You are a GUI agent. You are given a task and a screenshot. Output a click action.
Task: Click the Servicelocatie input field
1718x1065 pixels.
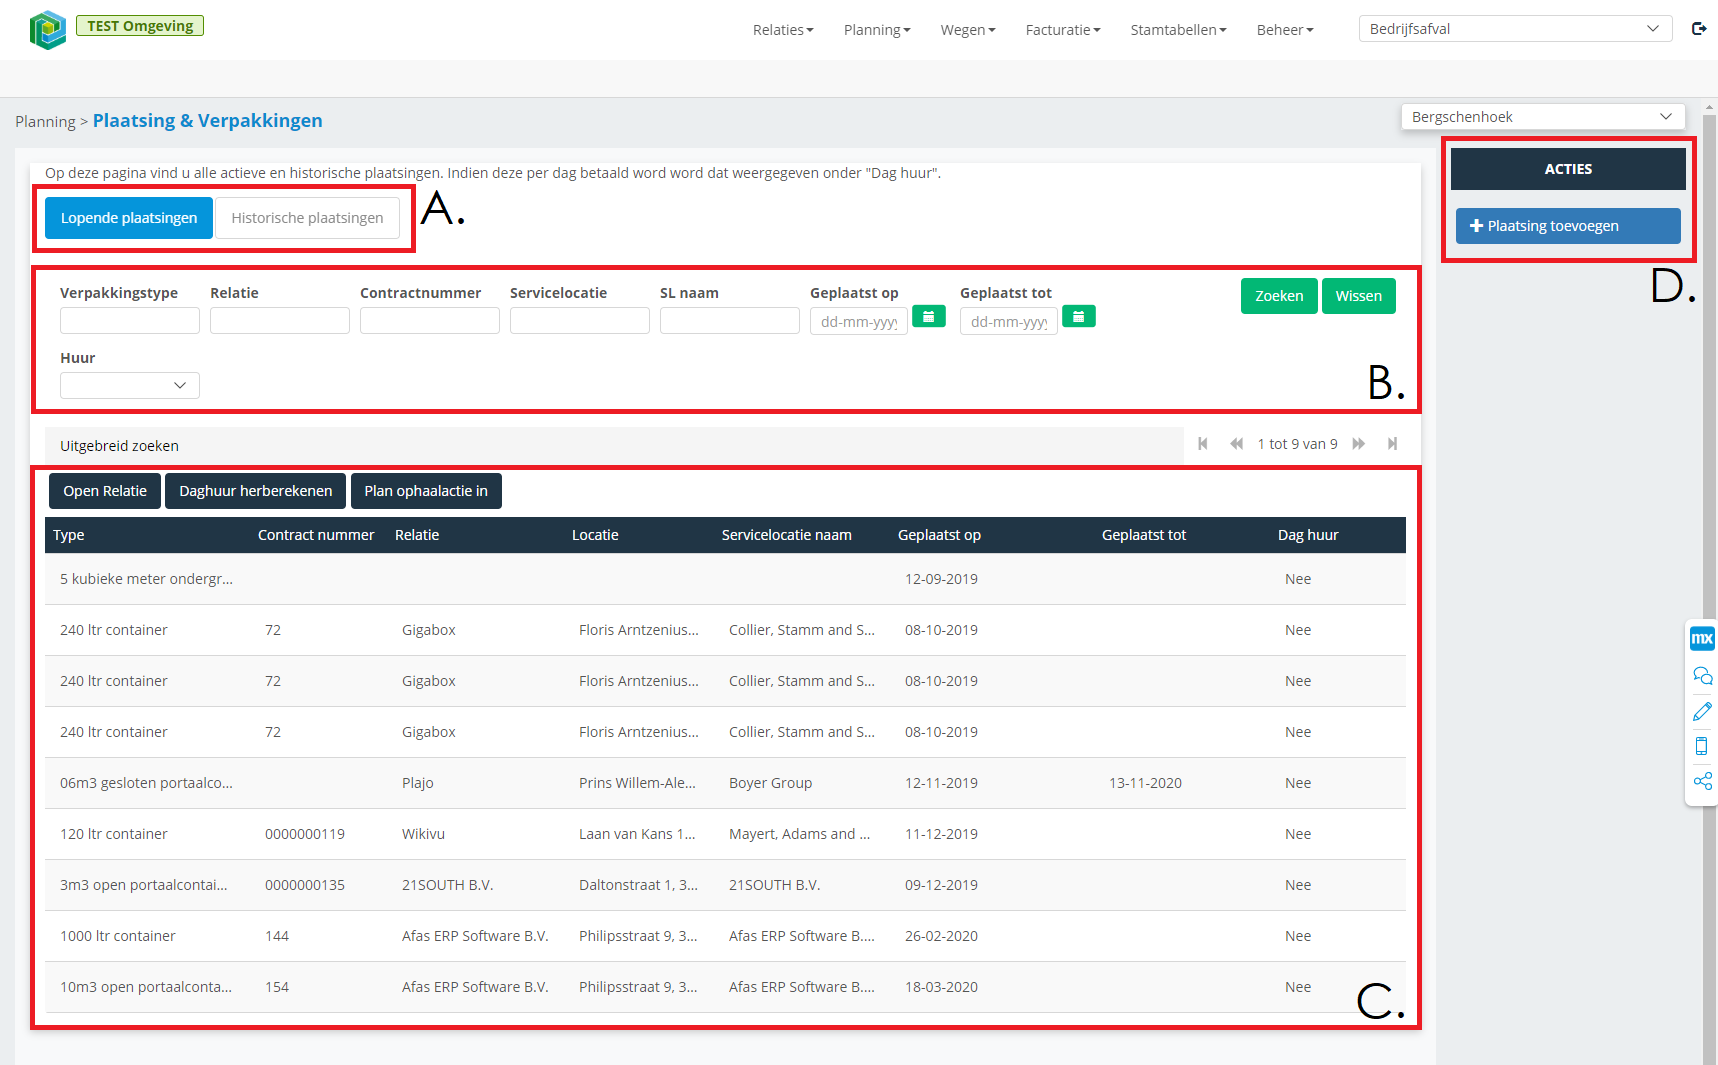[x=580, y=320]
